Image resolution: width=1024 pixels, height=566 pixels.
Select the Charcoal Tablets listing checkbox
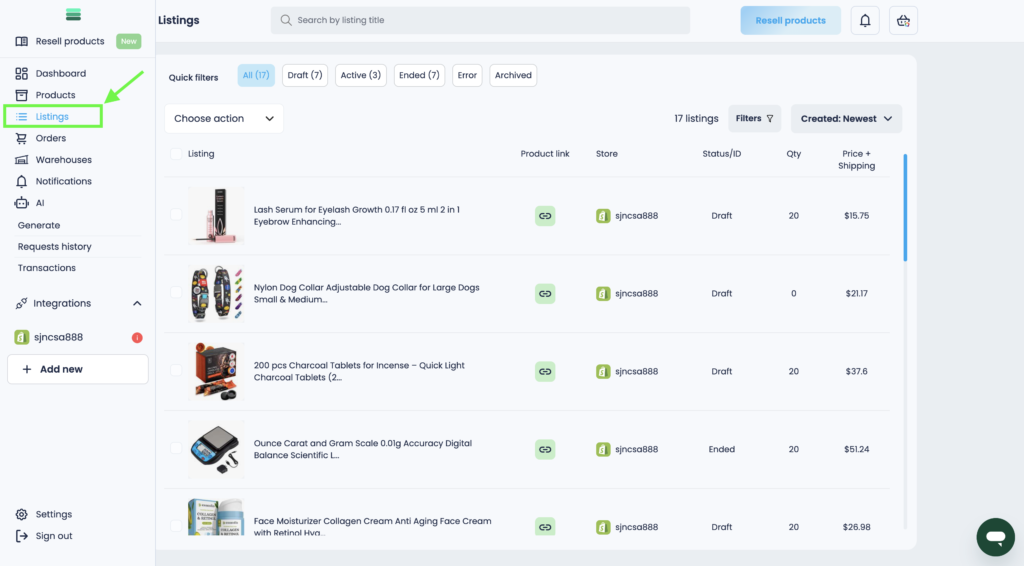click(176, 371)
